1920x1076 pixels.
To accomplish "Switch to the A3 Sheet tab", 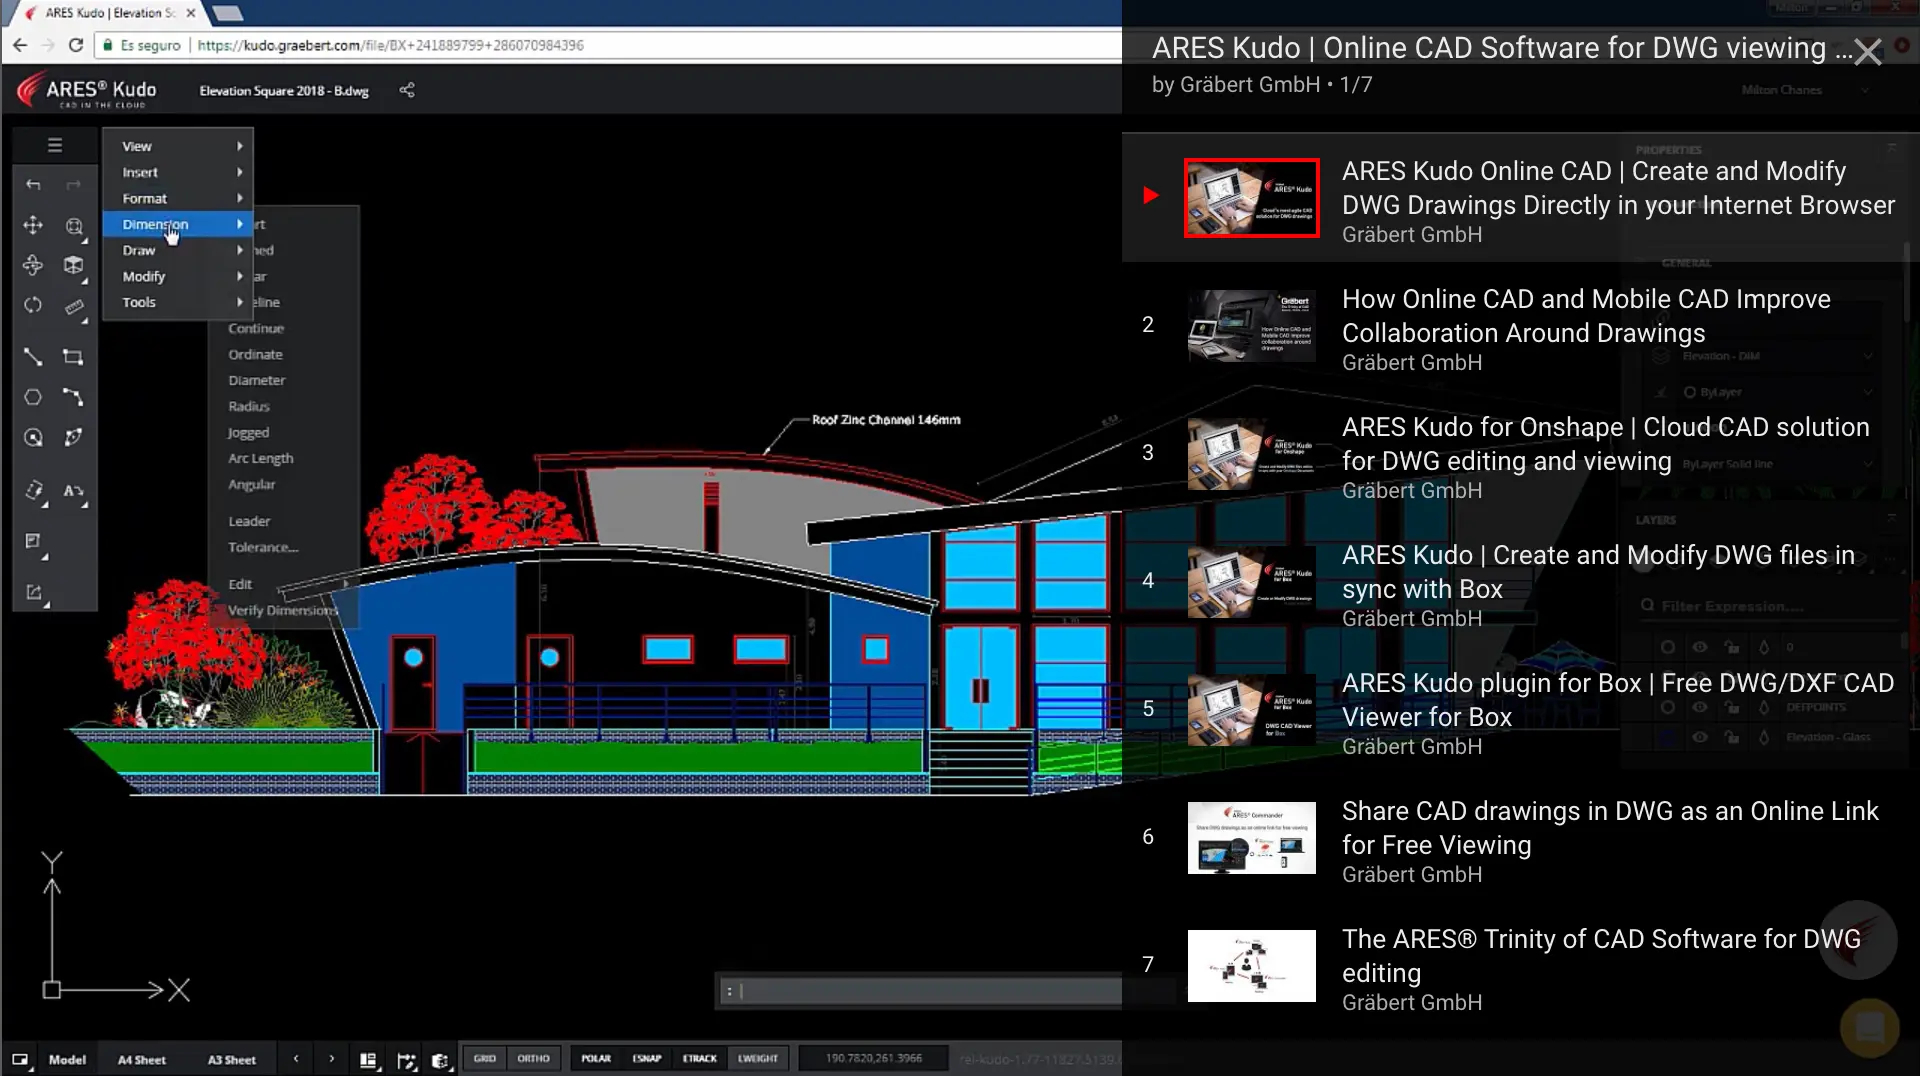I will click(232, 1060).
